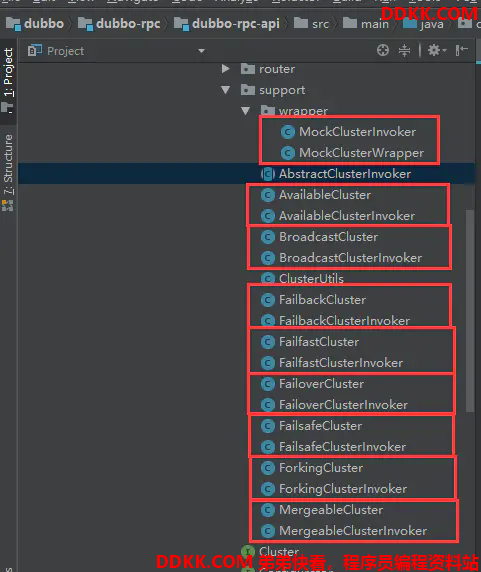This screenshot has width=481, height=572.
Task: Click abstract class icon beside AbstractClusterInvoker
Action: tap(268, 174)
